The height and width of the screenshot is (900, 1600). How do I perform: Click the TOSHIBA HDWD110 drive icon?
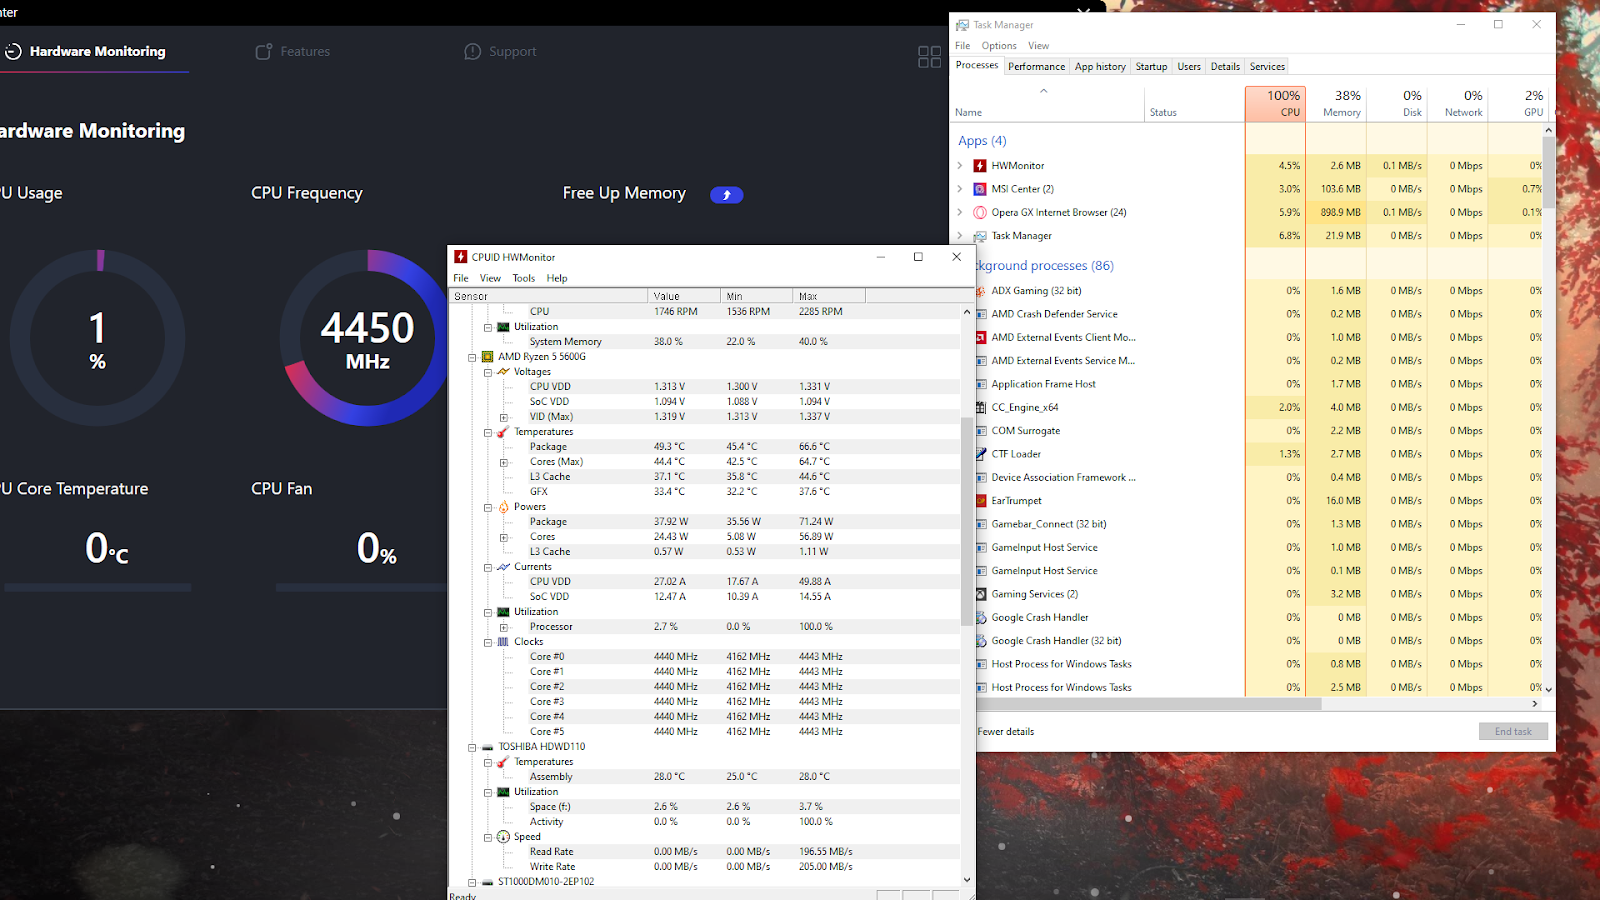tap(487, 747)
